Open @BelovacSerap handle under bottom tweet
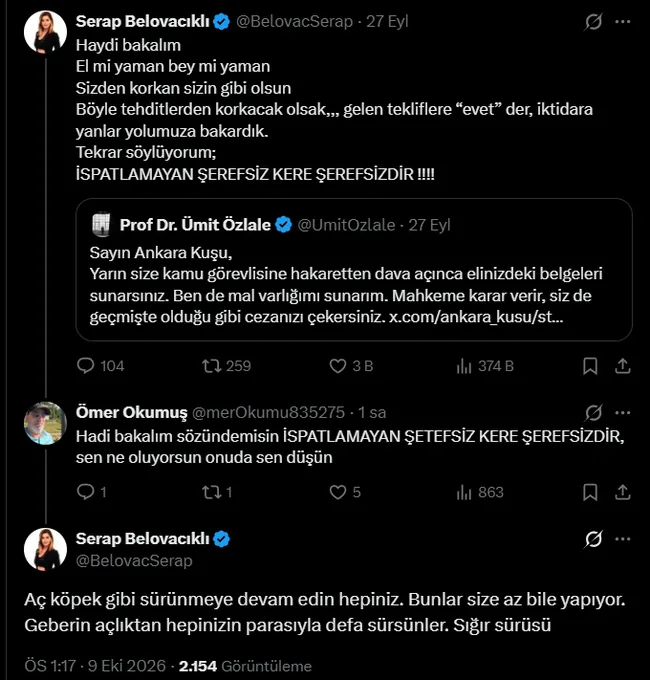Screen dimensions: 650x680 [x=134, y=561]
